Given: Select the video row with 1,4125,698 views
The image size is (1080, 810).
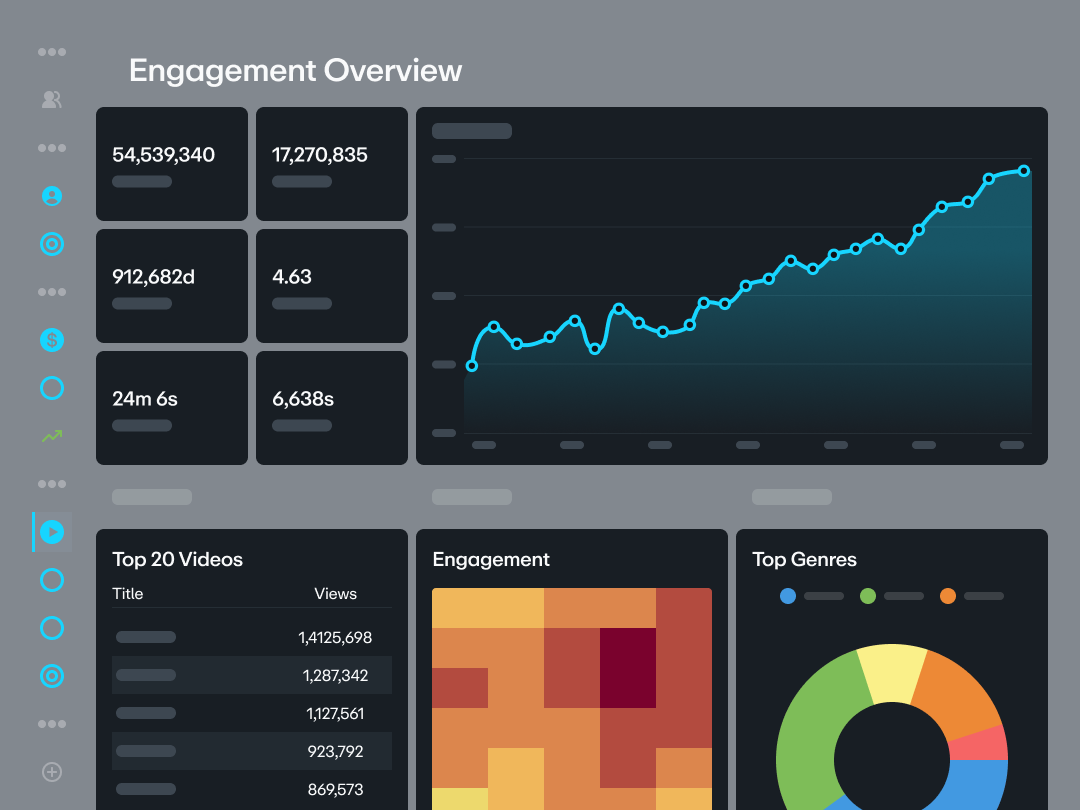Looking at the screenshot, I should (252, 637).
